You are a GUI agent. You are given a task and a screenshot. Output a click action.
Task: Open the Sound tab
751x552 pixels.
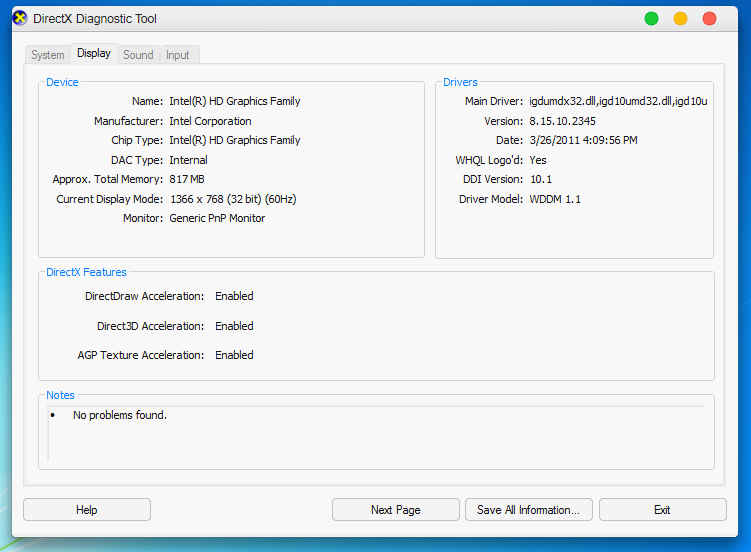click(138, 55)
